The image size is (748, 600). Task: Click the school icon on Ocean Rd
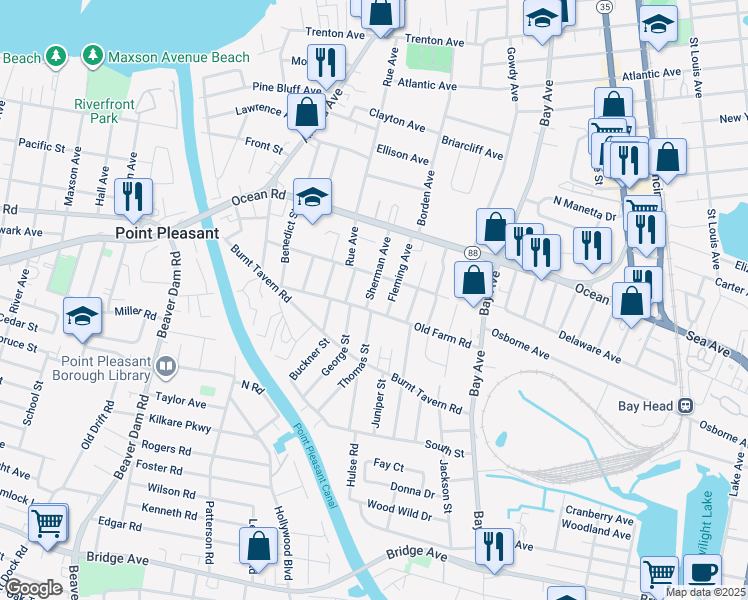[312, 200]
